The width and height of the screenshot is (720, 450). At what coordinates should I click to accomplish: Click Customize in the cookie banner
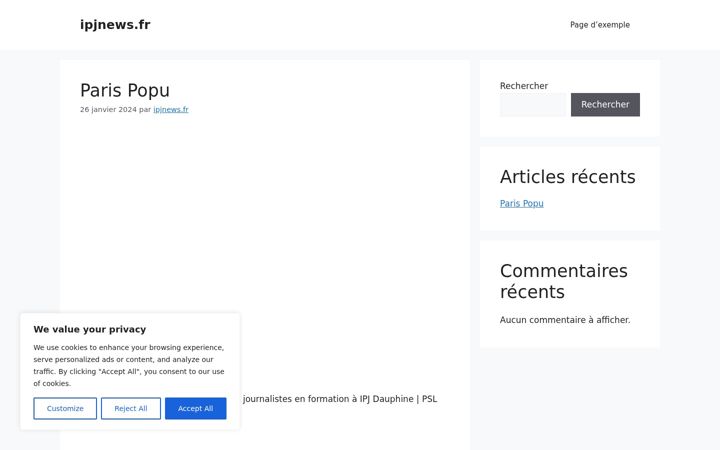point(65,408)
